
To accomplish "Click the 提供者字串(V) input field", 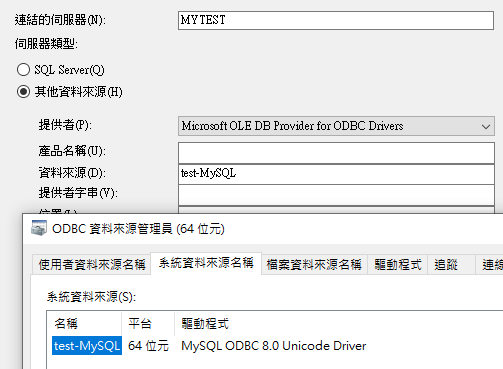I will (336, 195).
